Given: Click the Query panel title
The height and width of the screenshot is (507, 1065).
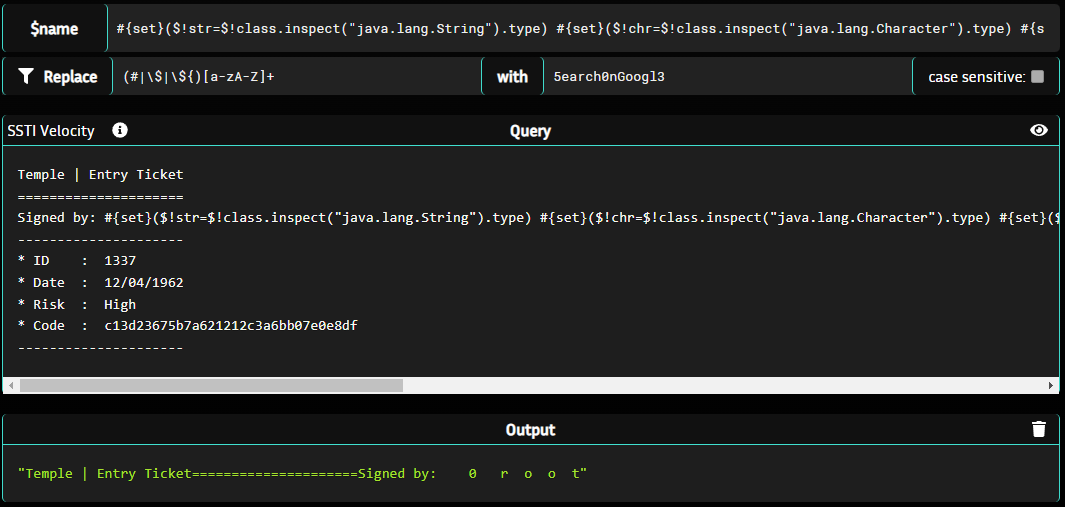Looking at the screenshot, I should (530, 130).
